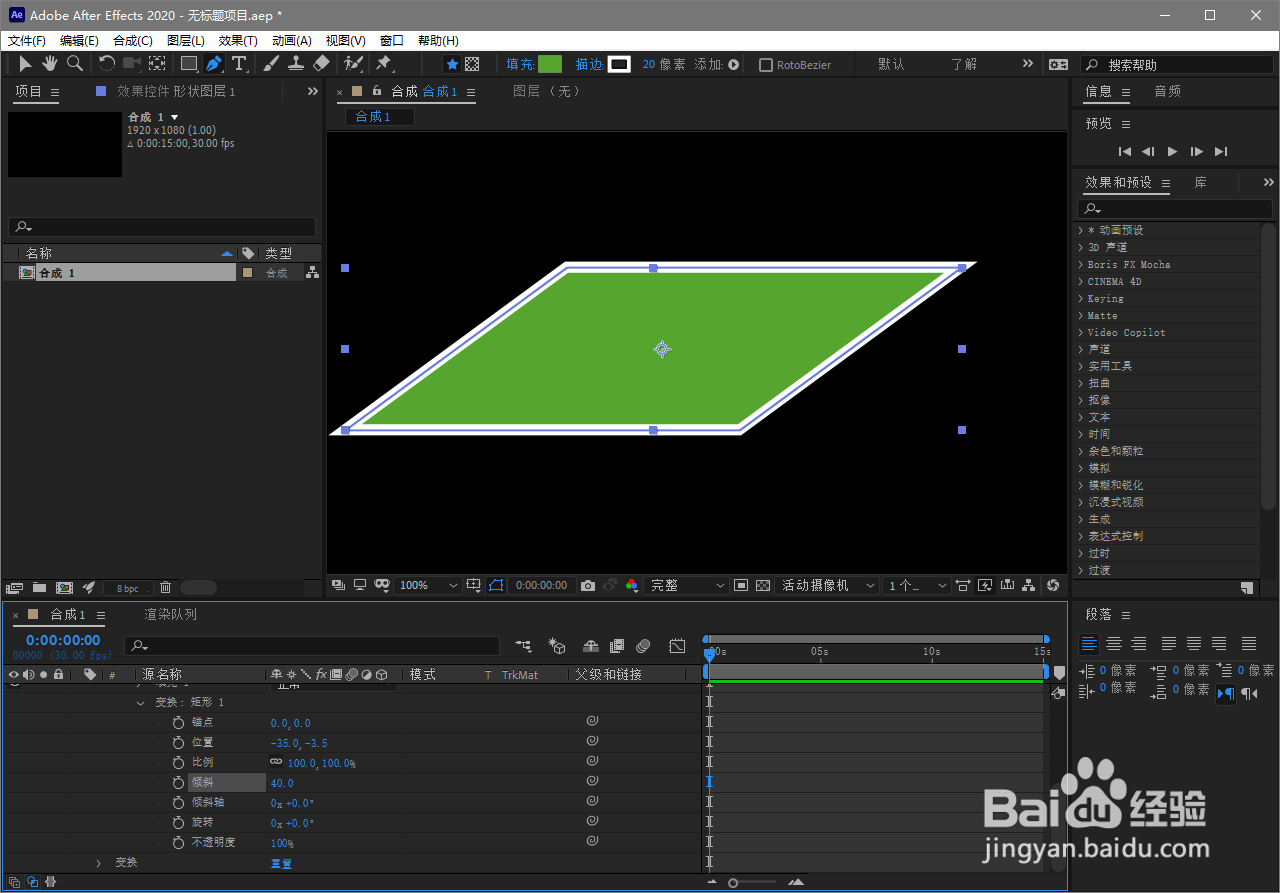Select the Horizontal Type tool
Viewport: 1280px width, 893px height.
point(239,64)
